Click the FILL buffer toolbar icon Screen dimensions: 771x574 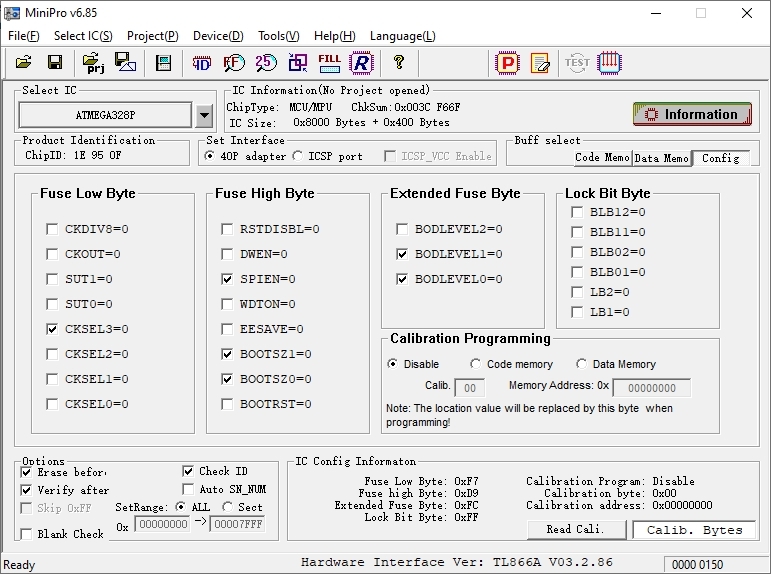(x=329, y=62)
